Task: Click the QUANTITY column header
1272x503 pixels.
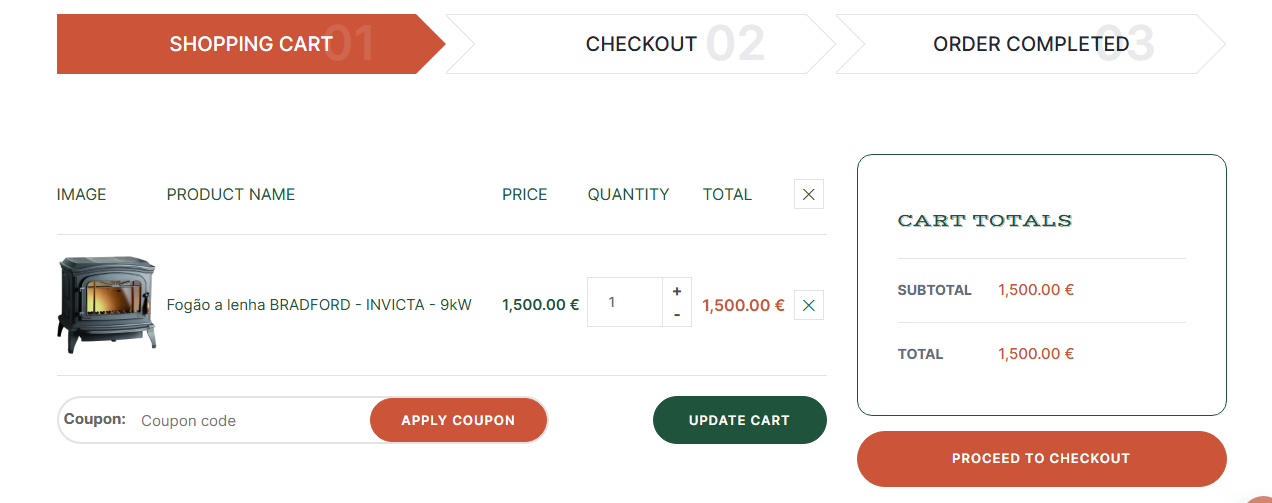Action: (628, 194)
